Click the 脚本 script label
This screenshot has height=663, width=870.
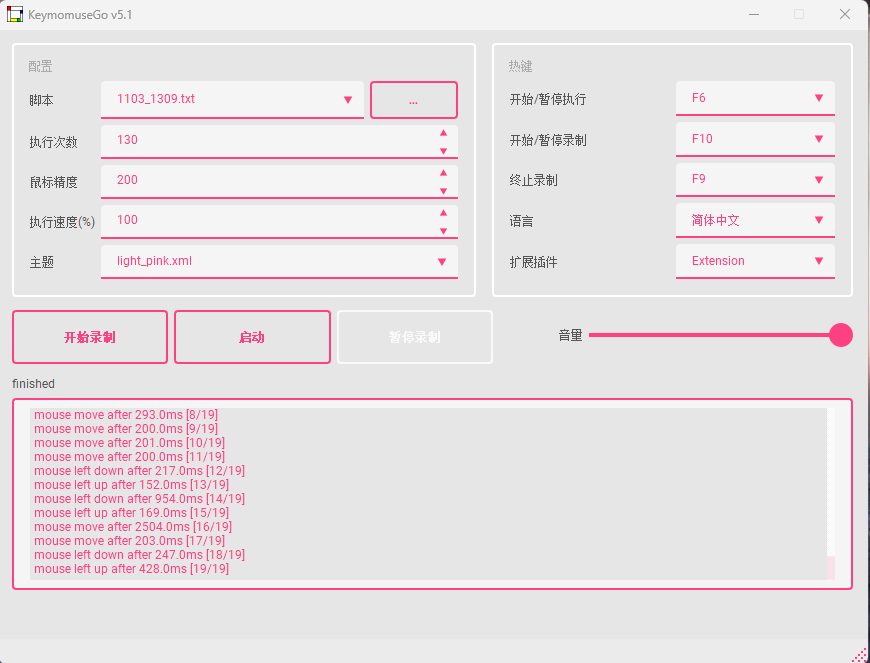click(x=42, y=101)
